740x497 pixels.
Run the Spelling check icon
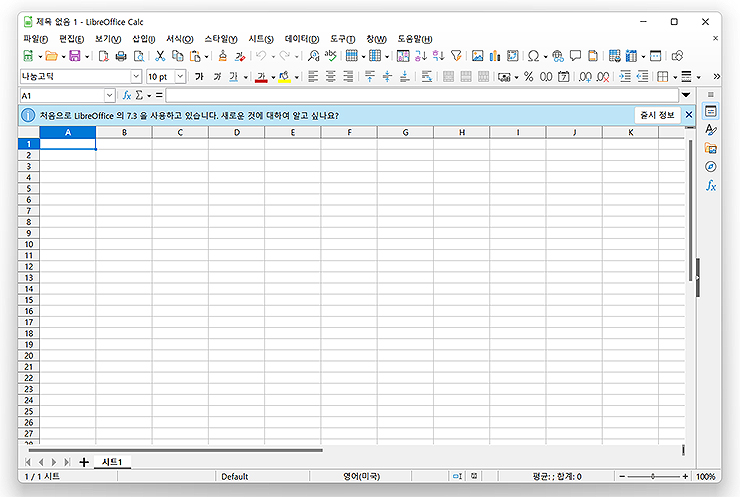coord(331,56)
